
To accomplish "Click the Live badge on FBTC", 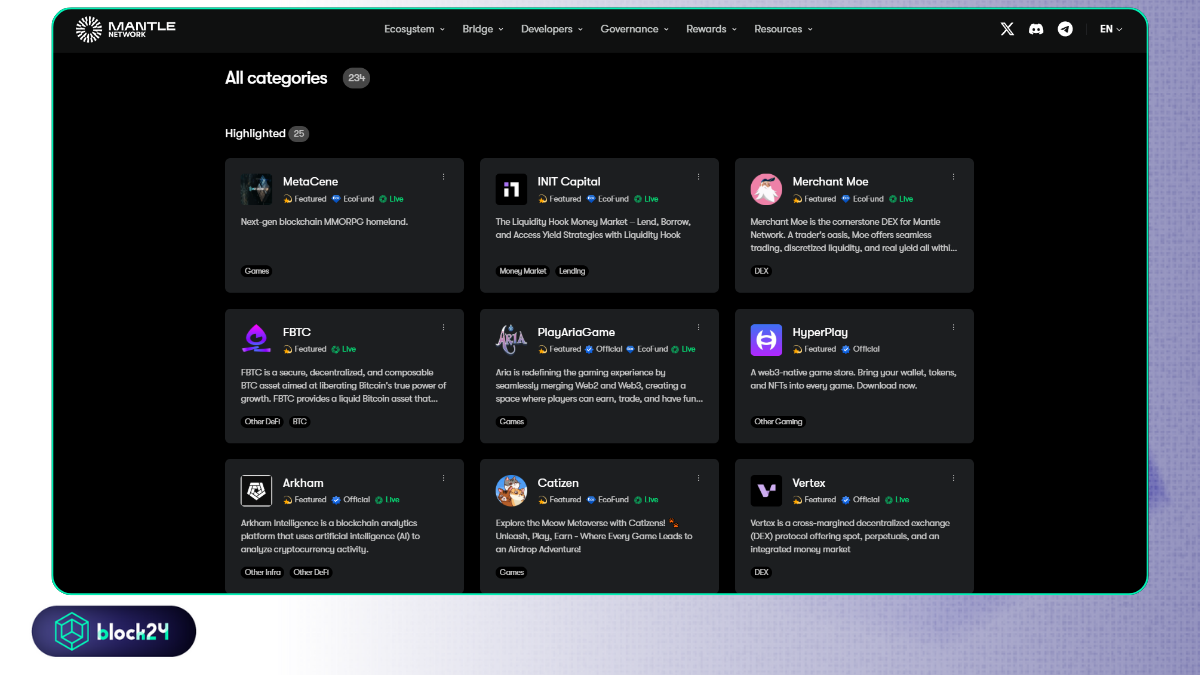I will [344, 349].
